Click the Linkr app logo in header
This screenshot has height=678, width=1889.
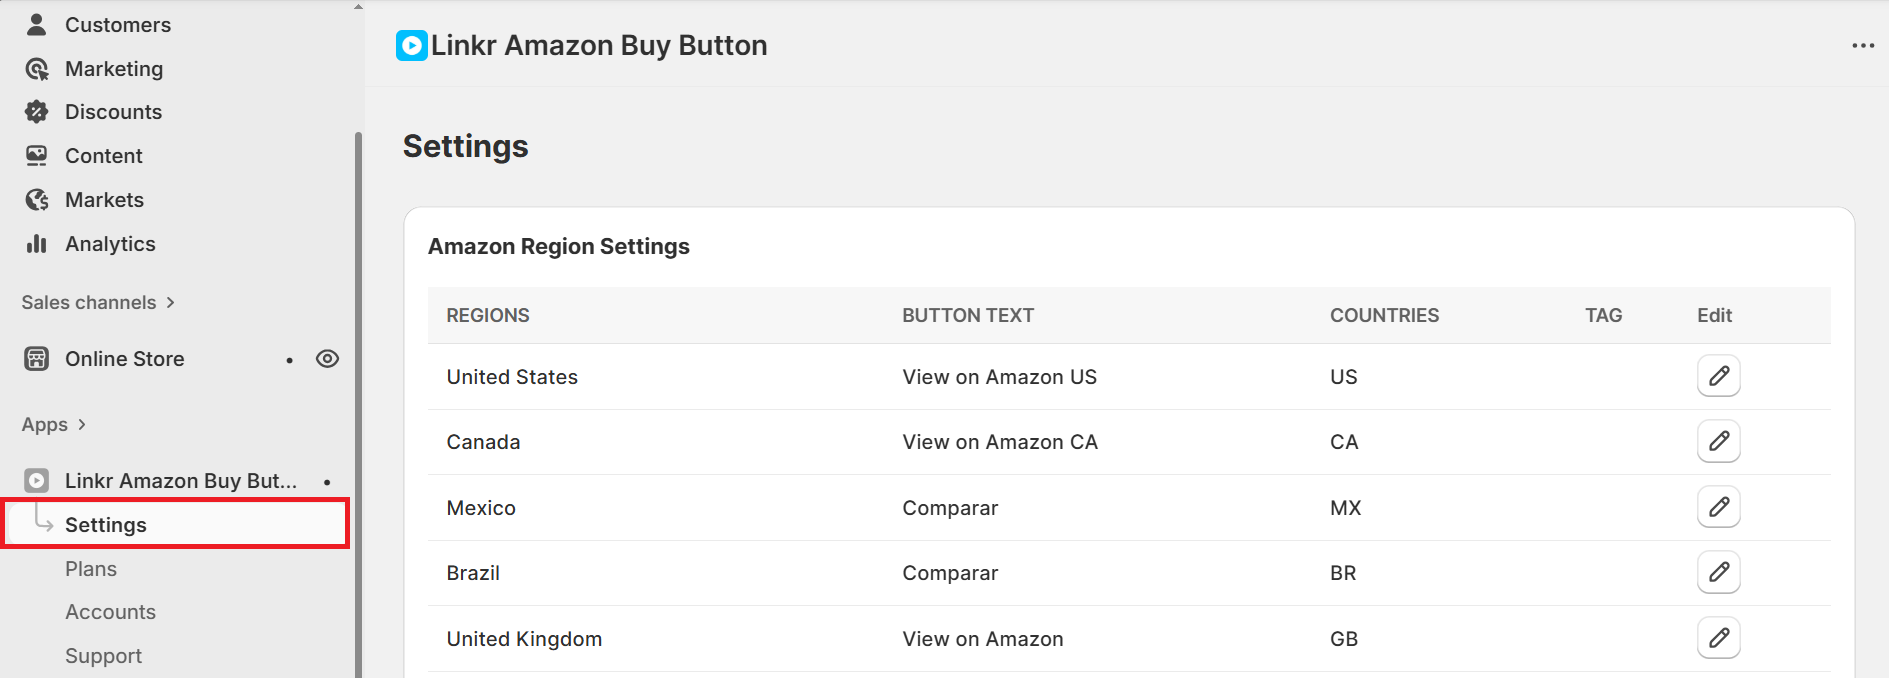coord(411,46)
